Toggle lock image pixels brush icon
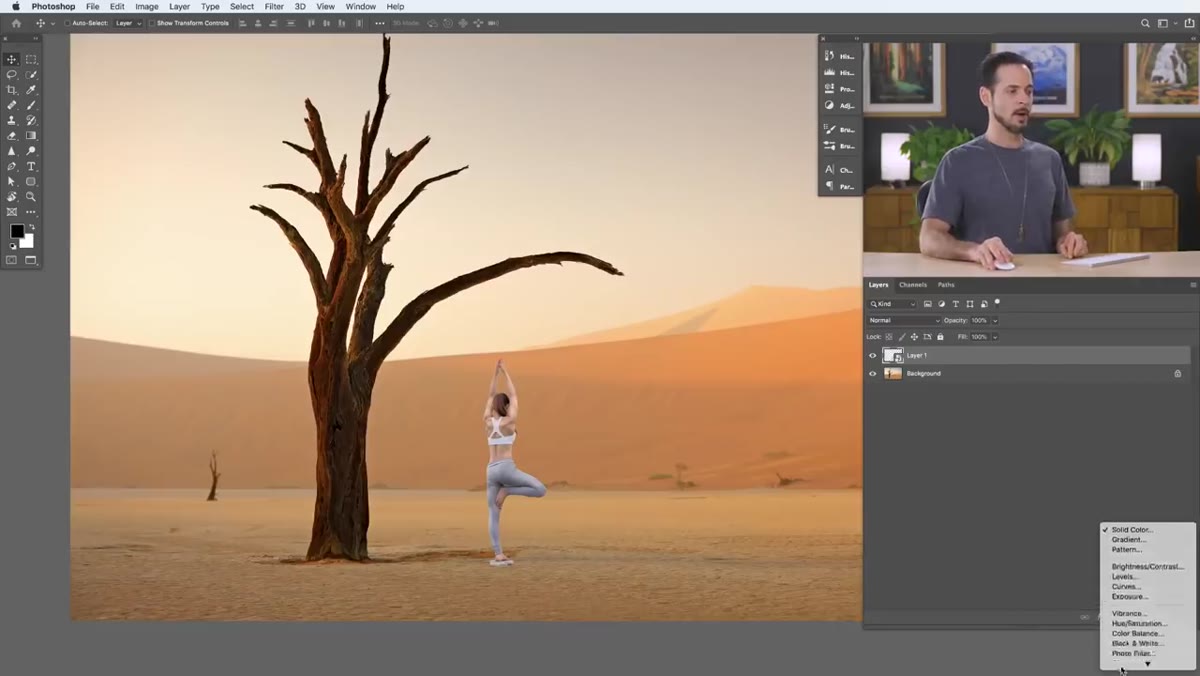Screen dimensions: 1200x676 [902, 337]
